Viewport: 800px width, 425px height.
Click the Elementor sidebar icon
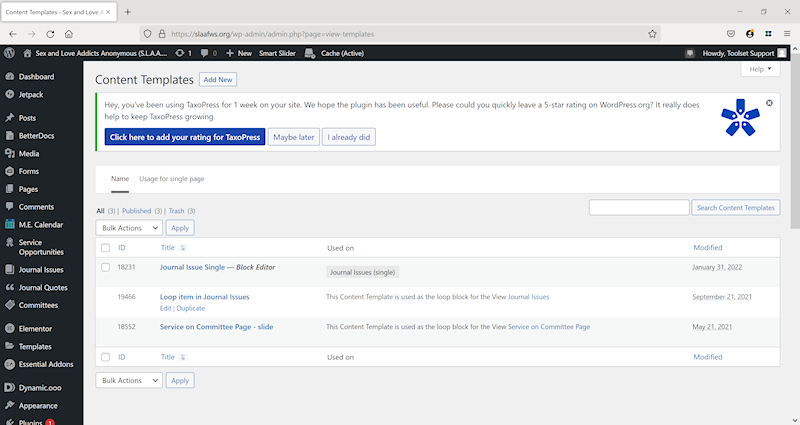coord(10,329)
